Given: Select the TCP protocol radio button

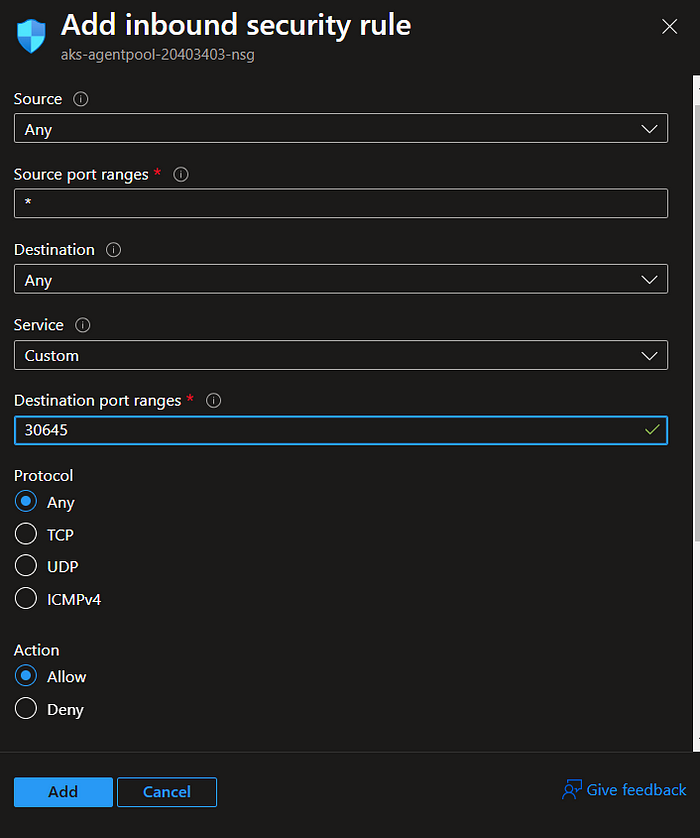Looking at the screenshot, I should click(26, 534).
